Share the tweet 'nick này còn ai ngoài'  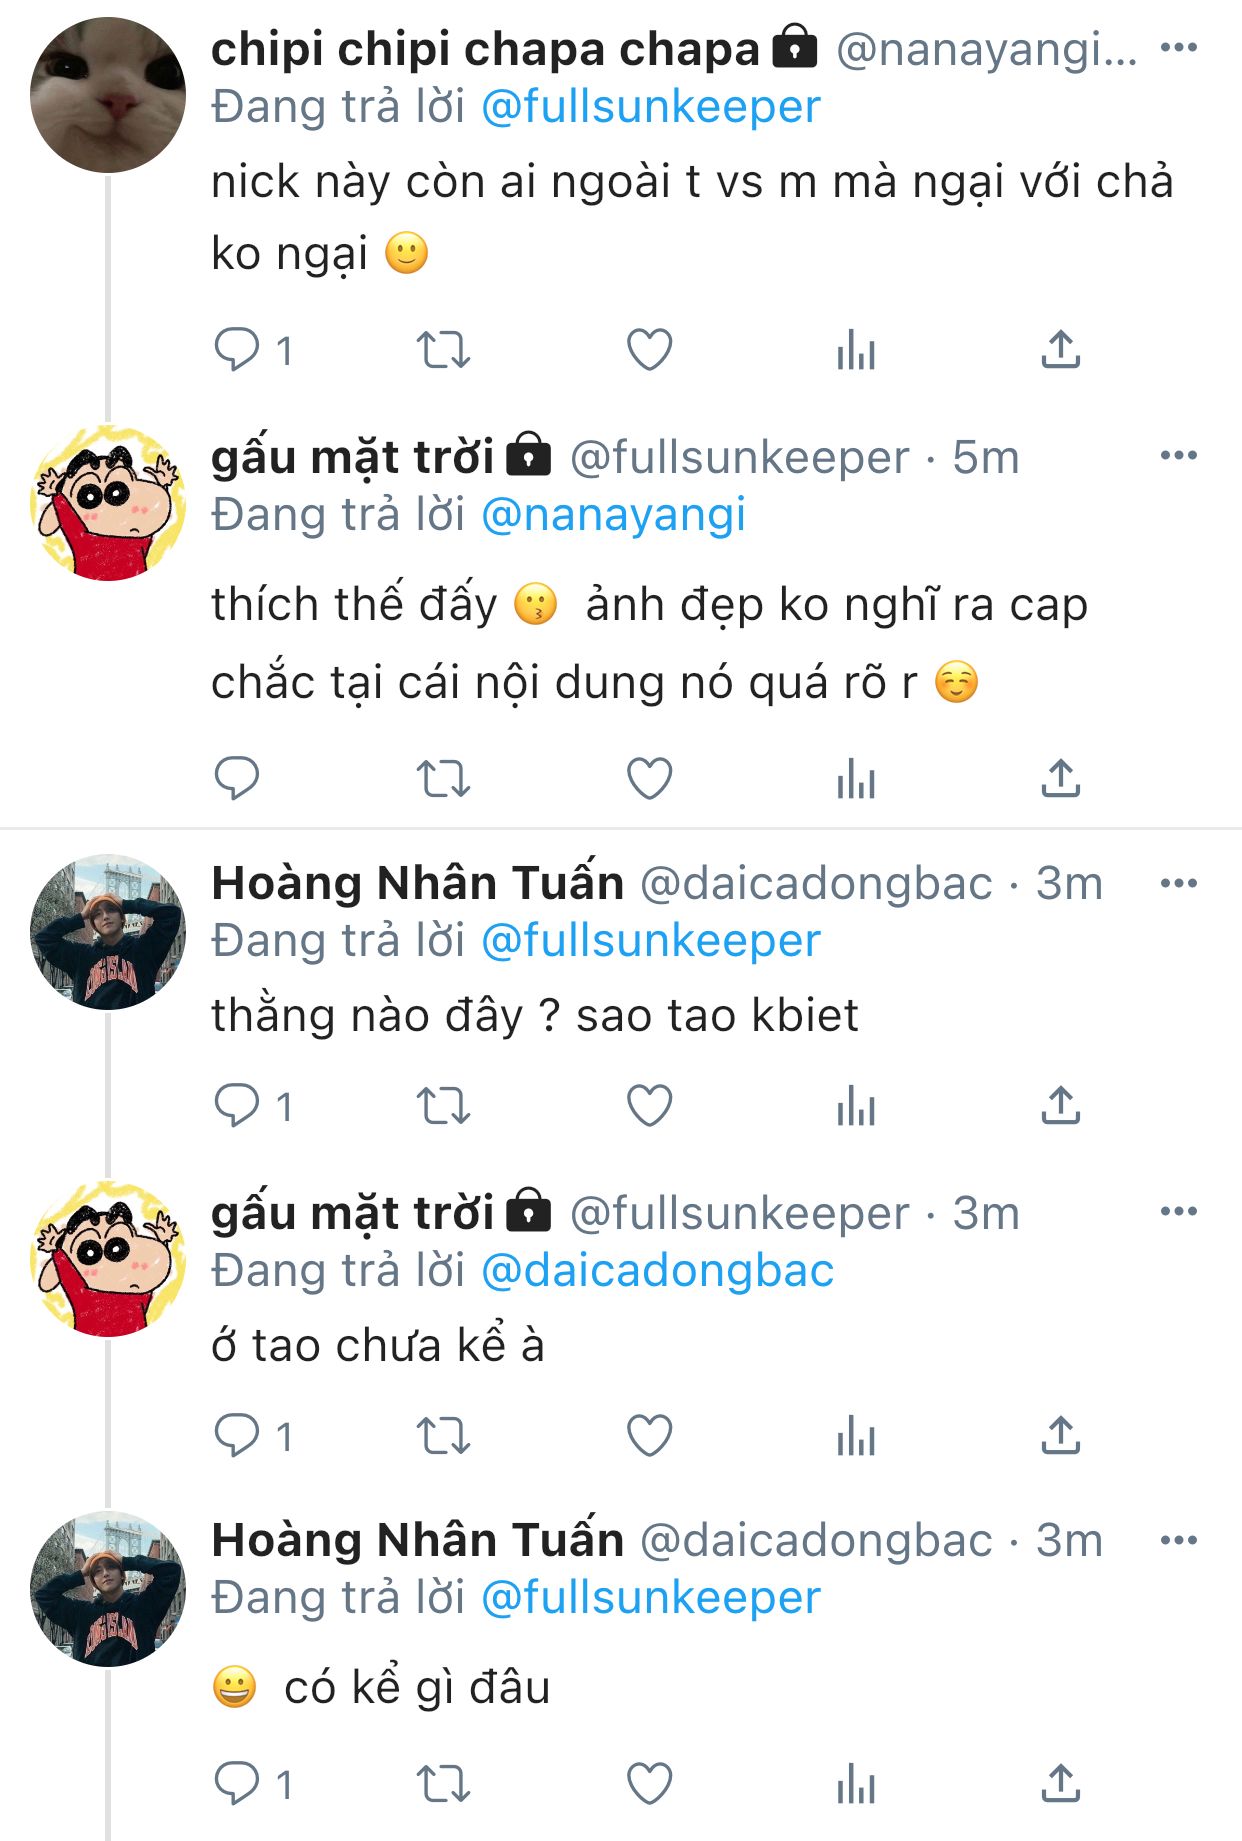pyautogui.click(x=1060, y=350)
